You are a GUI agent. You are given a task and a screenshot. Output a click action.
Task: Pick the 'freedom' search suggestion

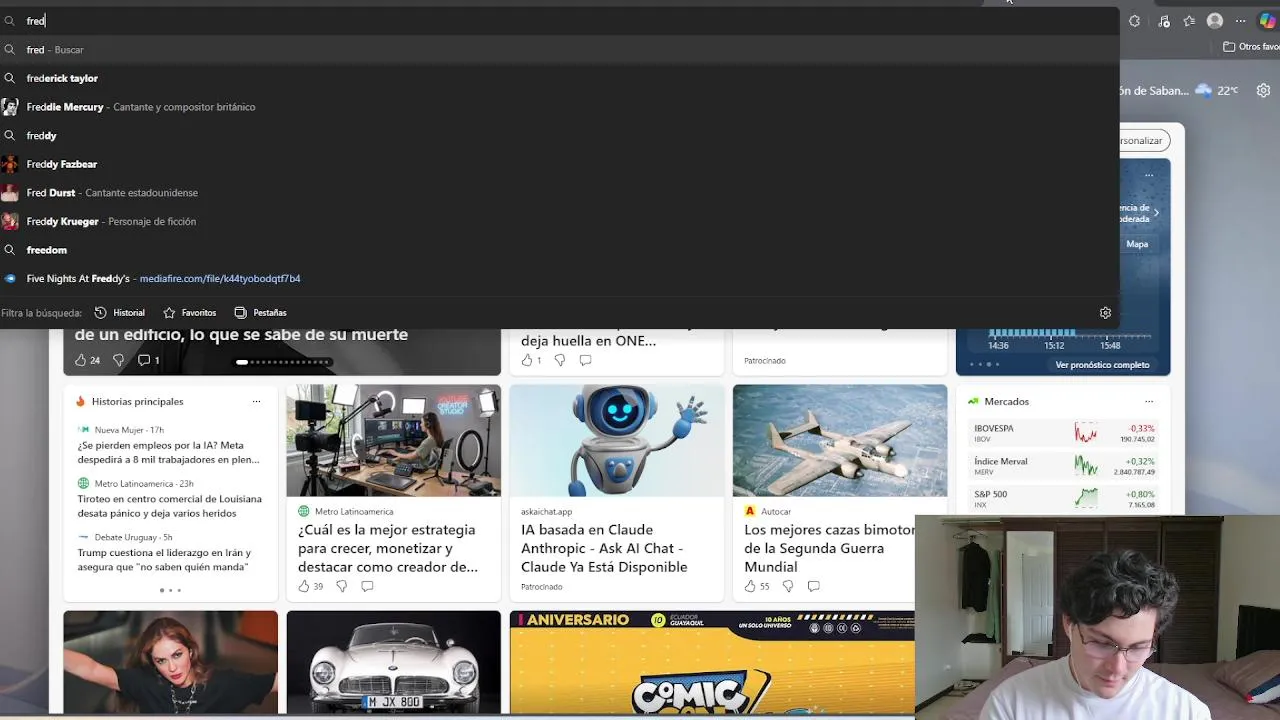tap(560, 250)
